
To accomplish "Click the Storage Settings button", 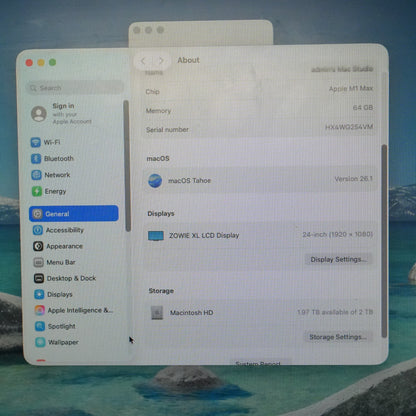I will pos(337,337).
